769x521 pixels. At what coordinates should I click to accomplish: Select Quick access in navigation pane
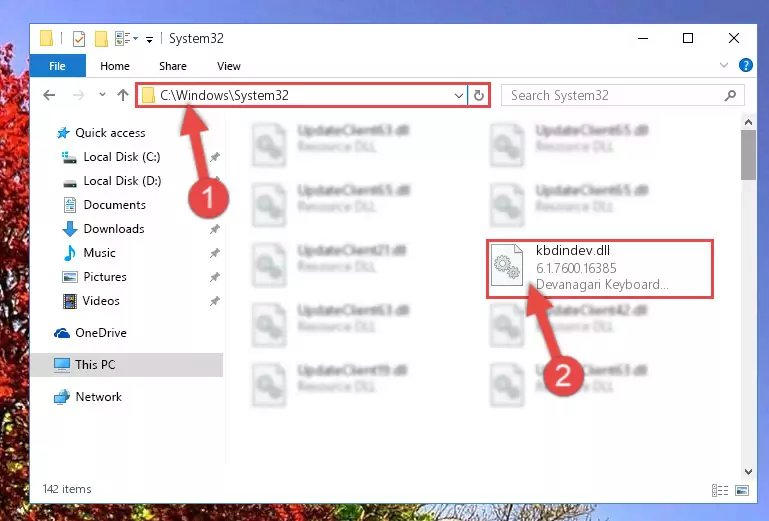[110, 132]
